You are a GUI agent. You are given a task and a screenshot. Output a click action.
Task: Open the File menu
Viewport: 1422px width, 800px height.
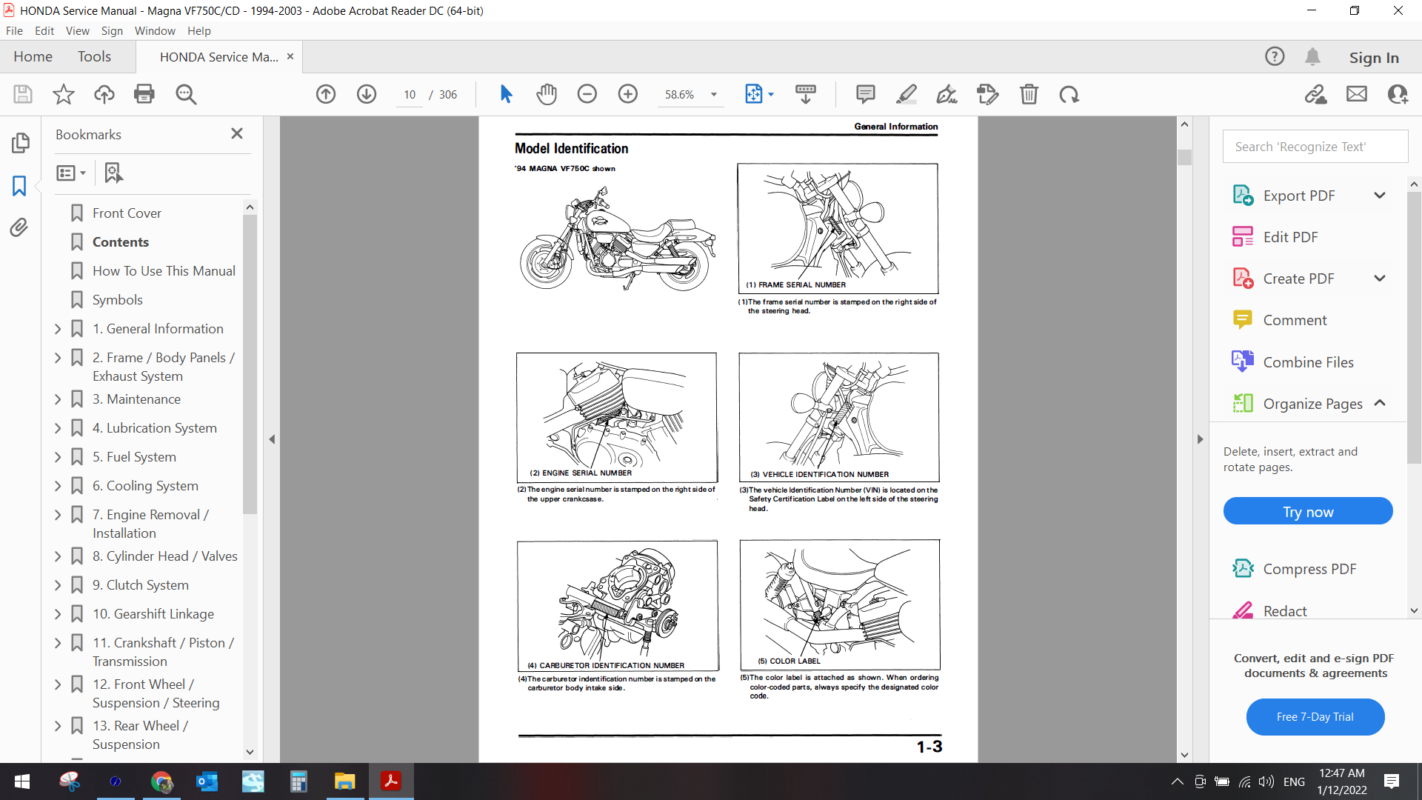tap(14, 31)
